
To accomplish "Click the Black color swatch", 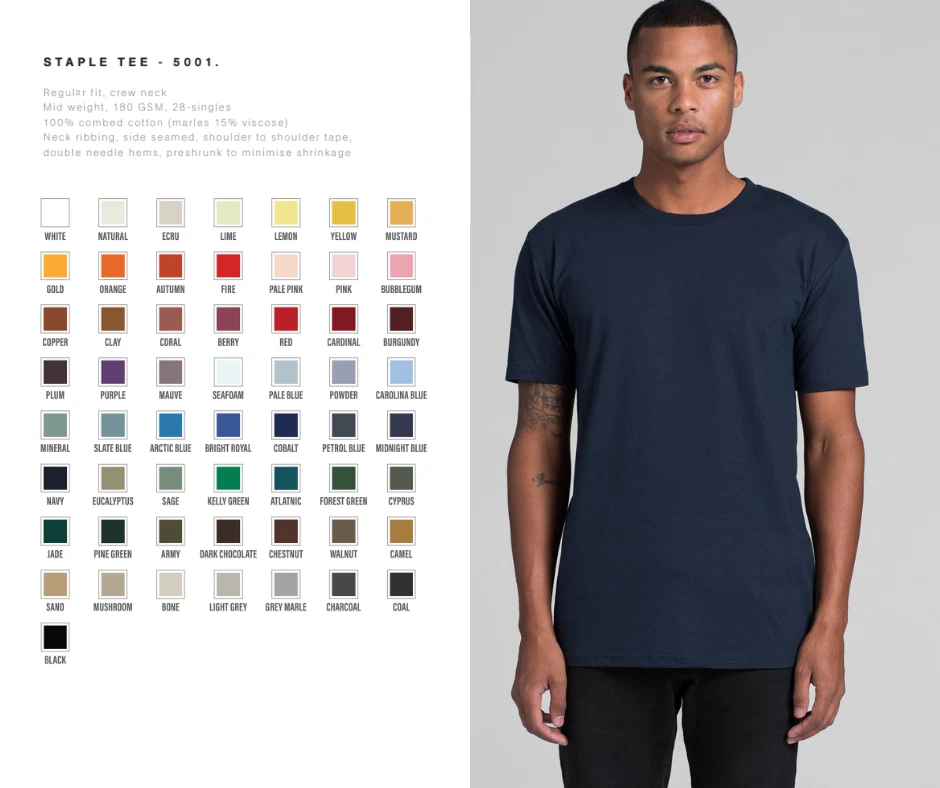I will point(55,637).
